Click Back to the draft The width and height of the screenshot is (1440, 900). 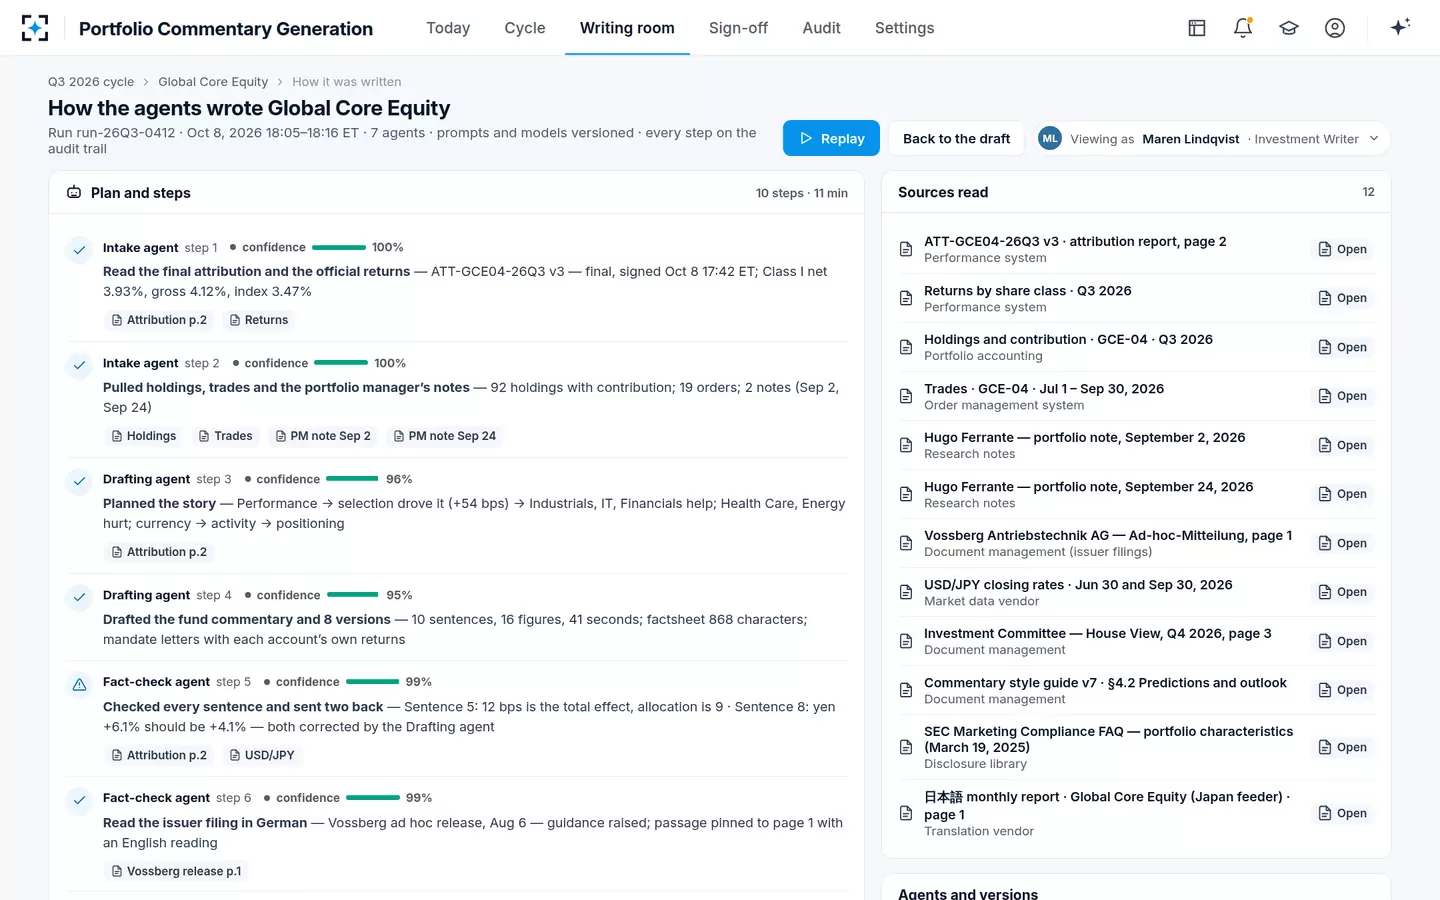click(x=956, y=138)
